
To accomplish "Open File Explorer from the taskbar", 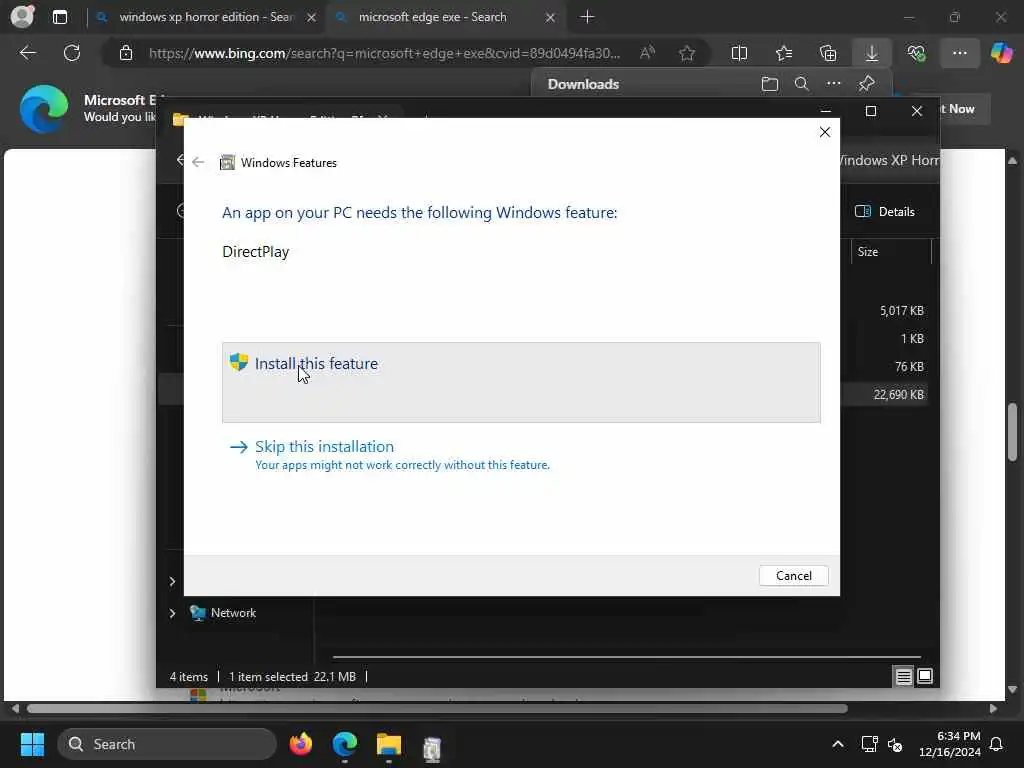I will [389, 744].
